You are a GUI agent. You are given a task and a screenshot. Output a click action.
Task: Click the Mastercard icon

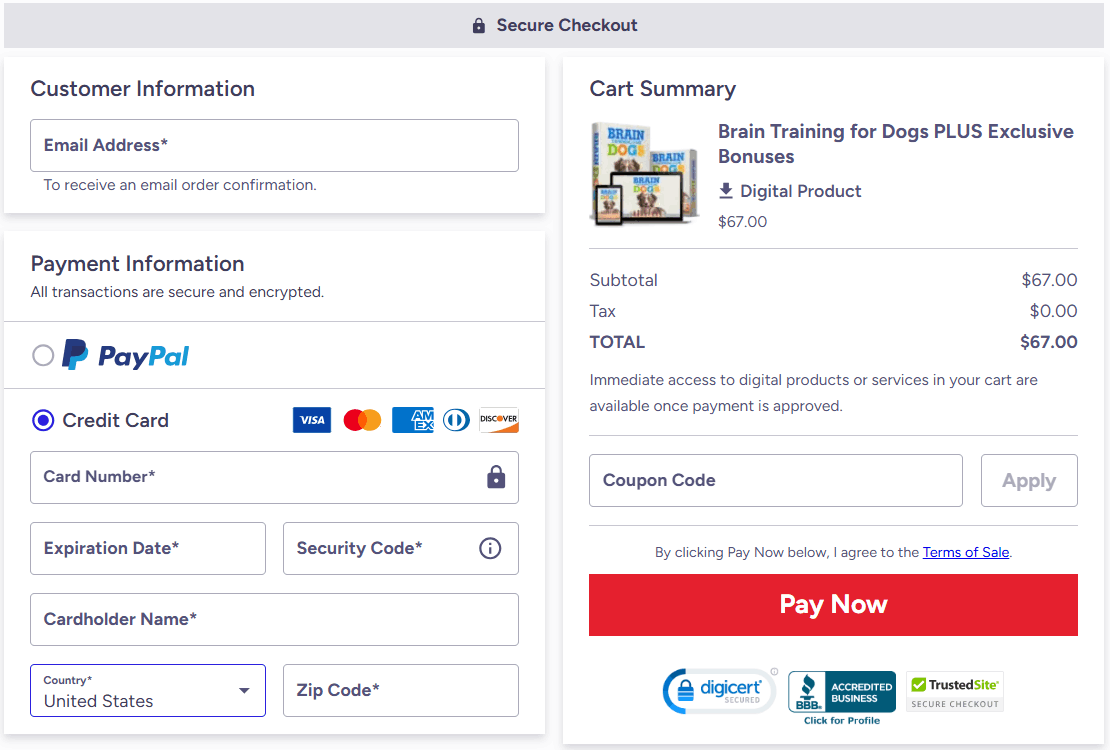pos(361,420)
